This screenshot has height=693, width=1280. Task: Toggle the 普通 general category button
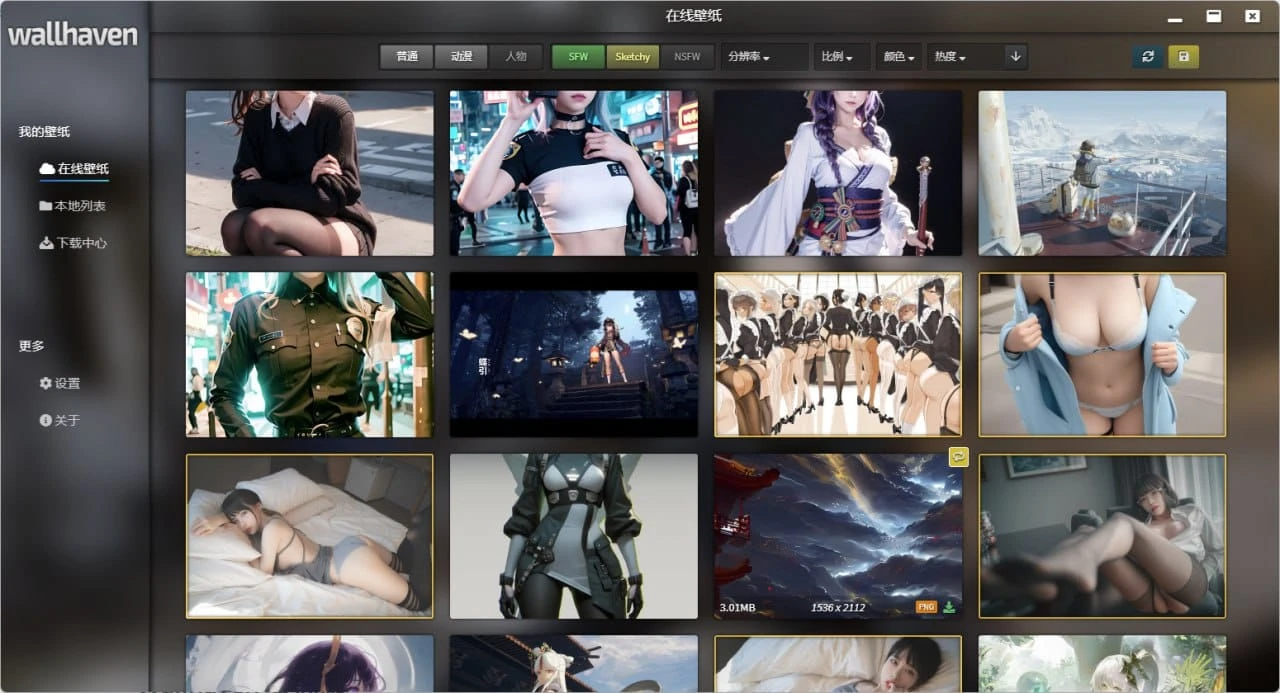[407, 57]
